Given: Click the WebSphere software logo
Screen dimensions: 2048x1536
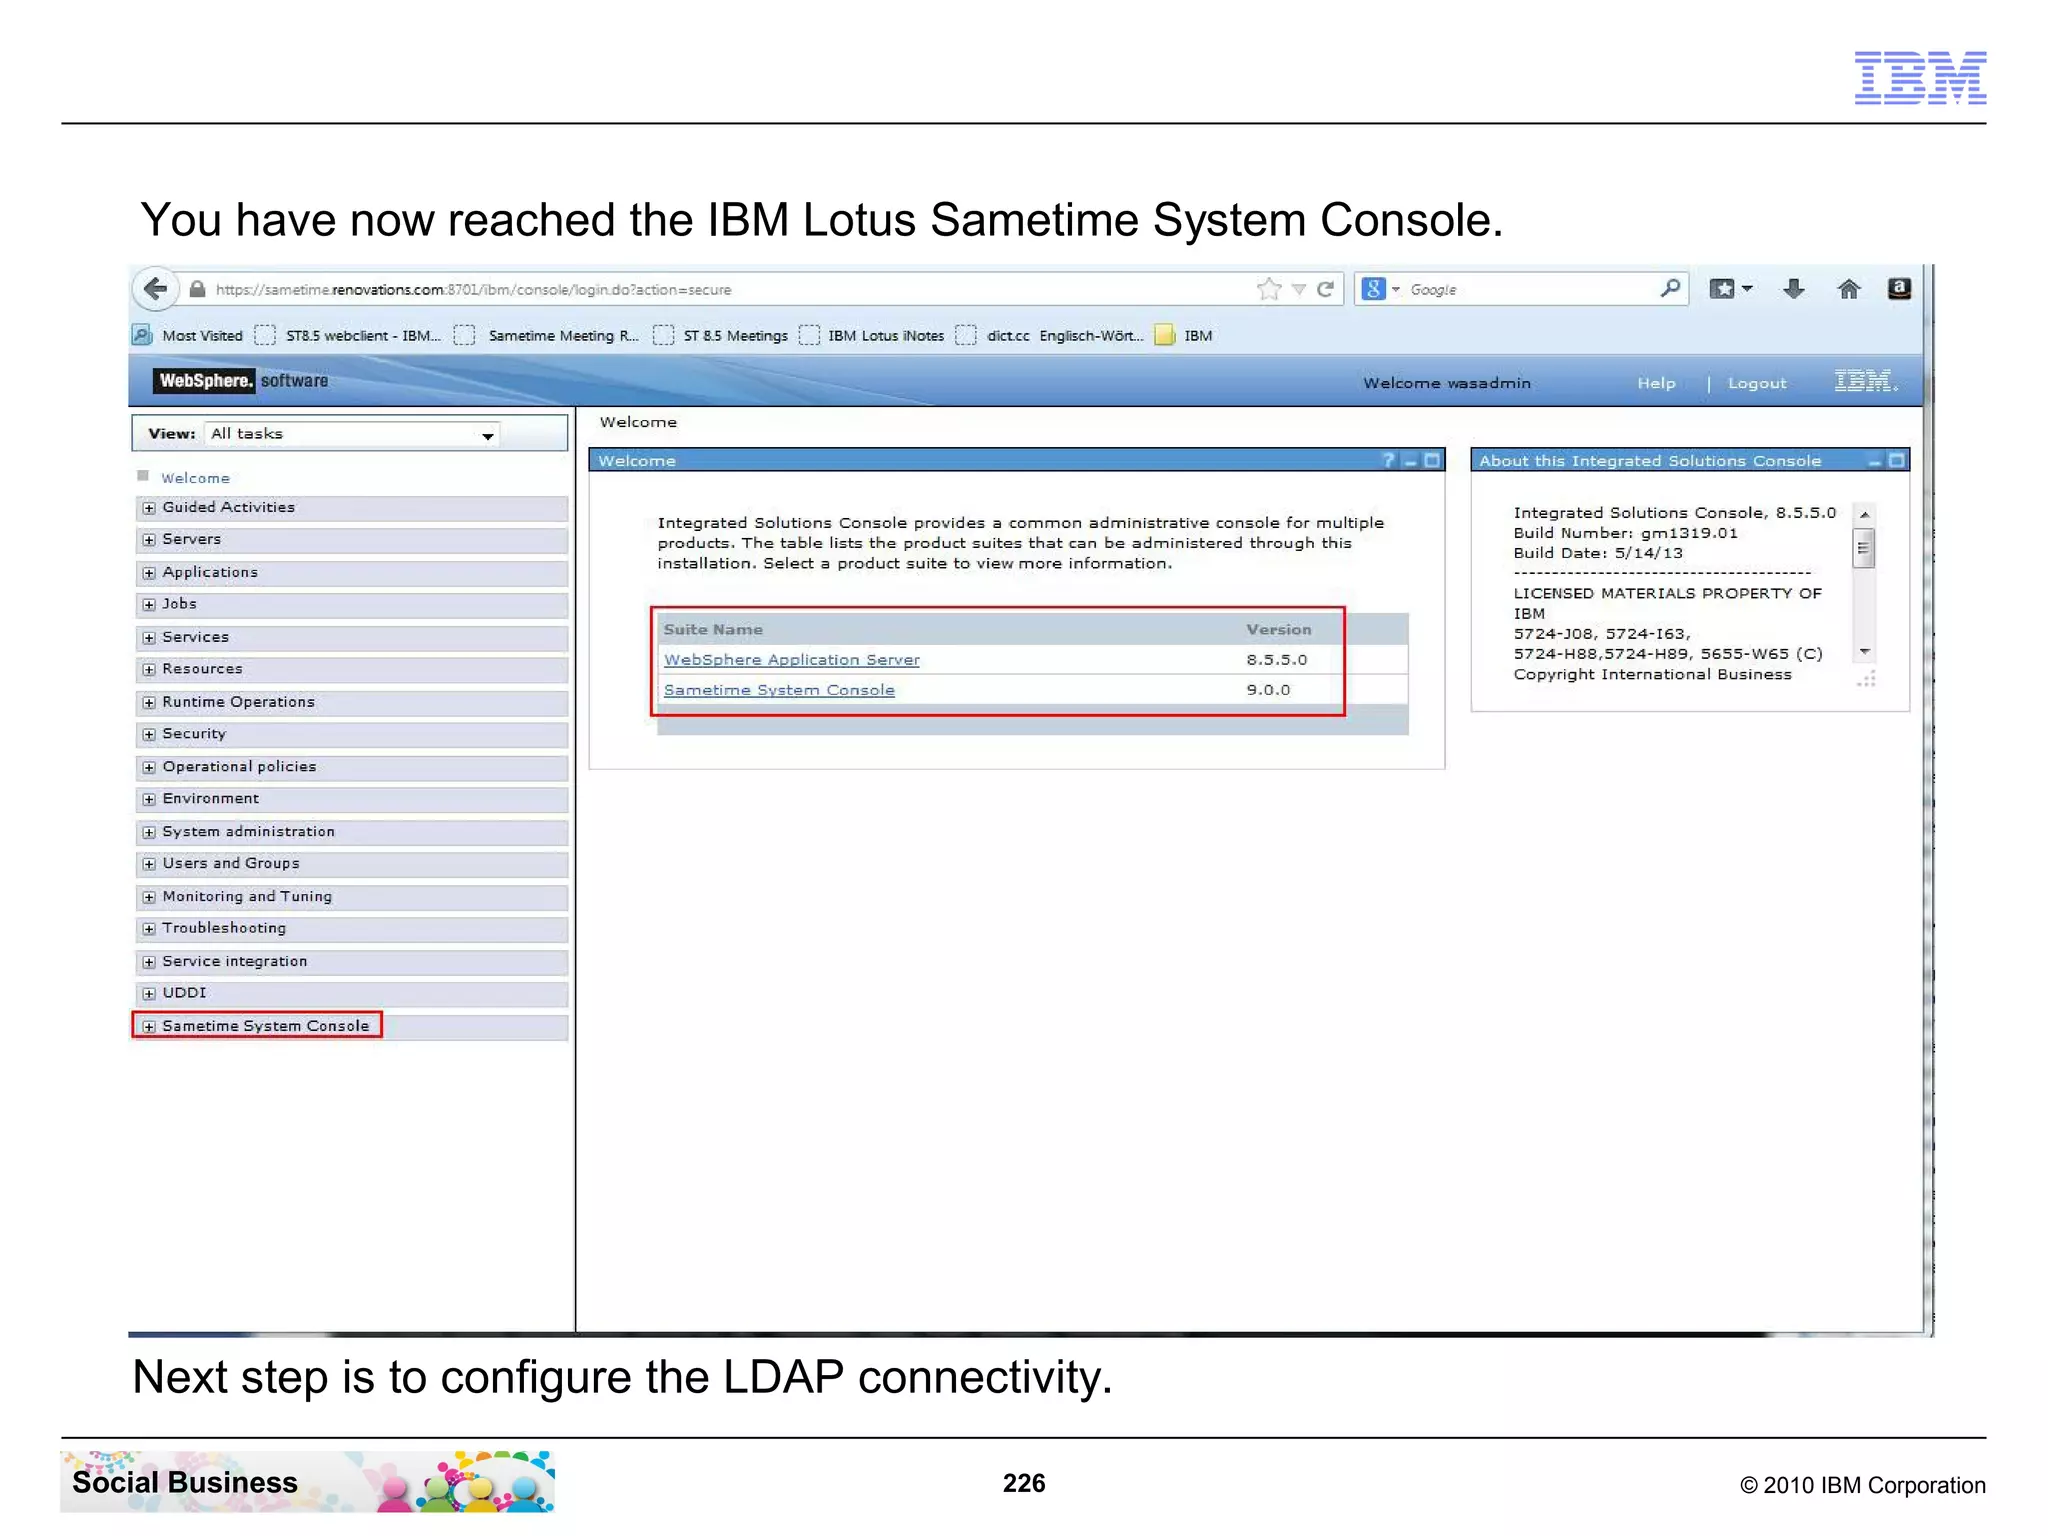Looking at the screenshot, I should pyautogui.click(x=241, y=381).
